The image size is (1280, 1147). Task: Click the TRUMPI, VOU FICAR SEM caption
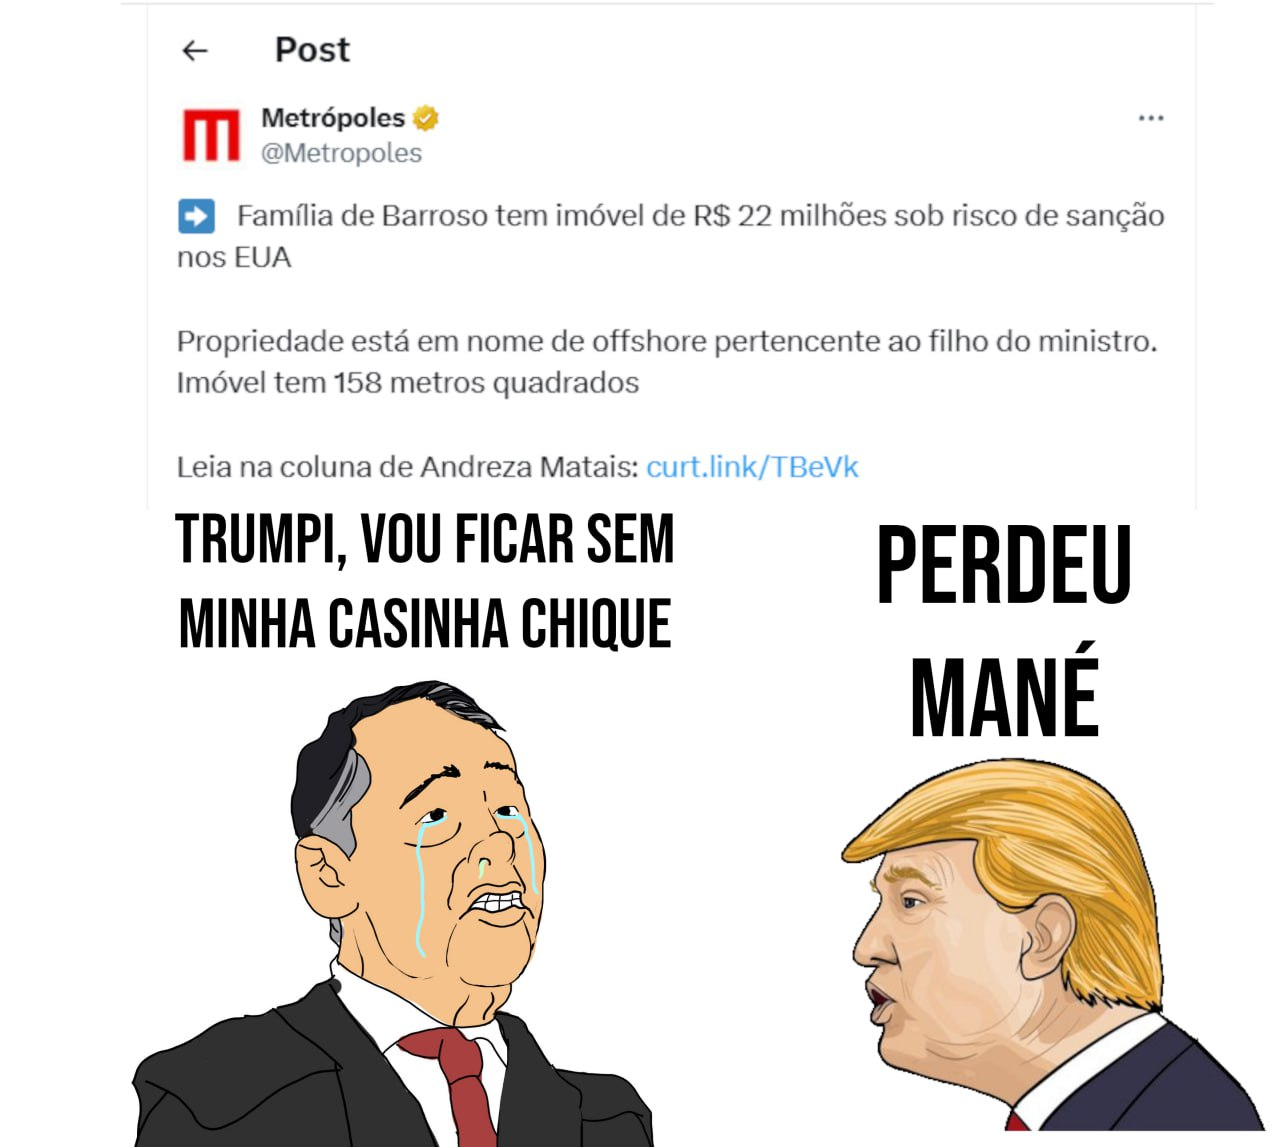[425, 540]
